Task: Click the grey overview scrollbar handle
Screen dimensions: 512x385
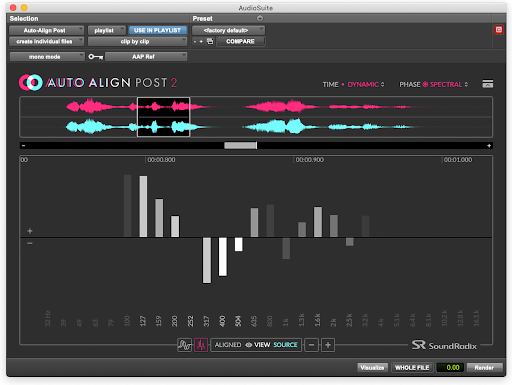Action: click(240, 145)
